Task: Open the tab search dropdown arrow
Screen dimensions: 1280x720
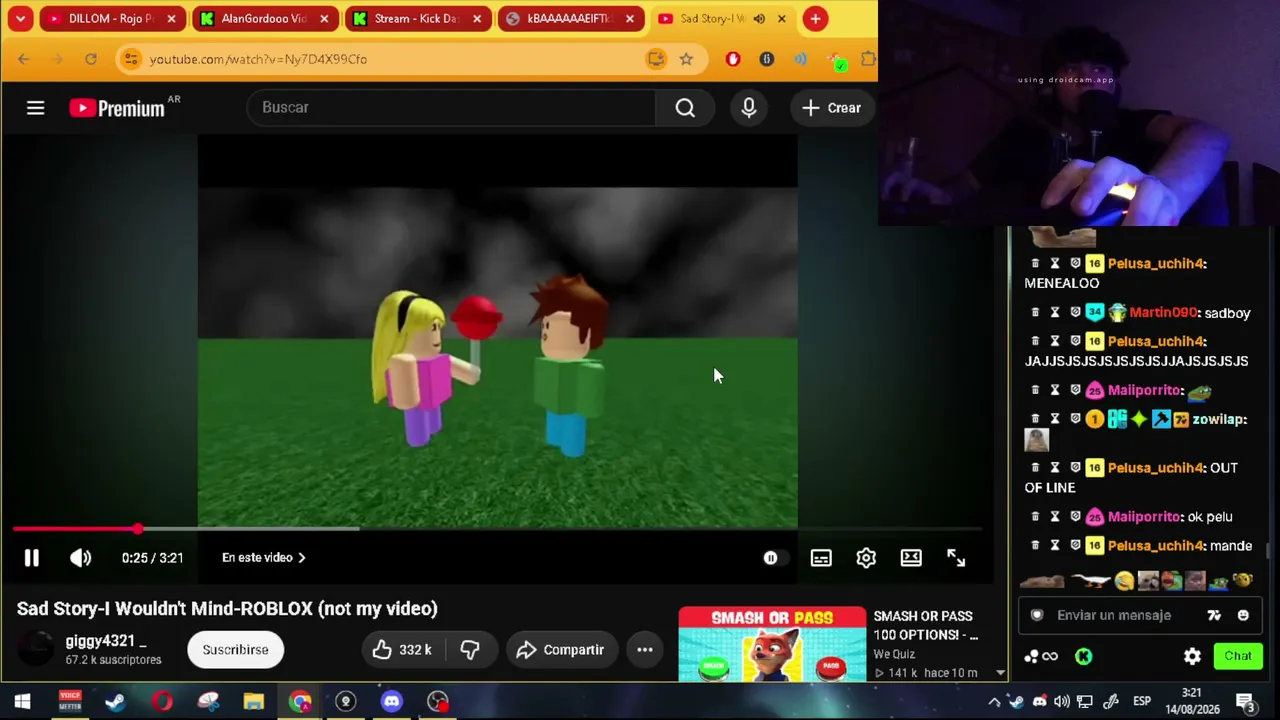Action: click(20, 19)
